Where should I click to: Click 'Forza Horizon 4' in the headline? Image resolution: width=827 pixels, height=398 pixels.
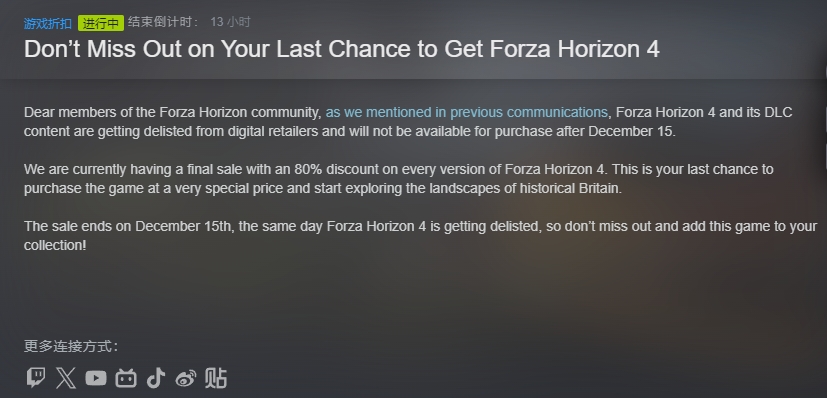coord(574,49)
